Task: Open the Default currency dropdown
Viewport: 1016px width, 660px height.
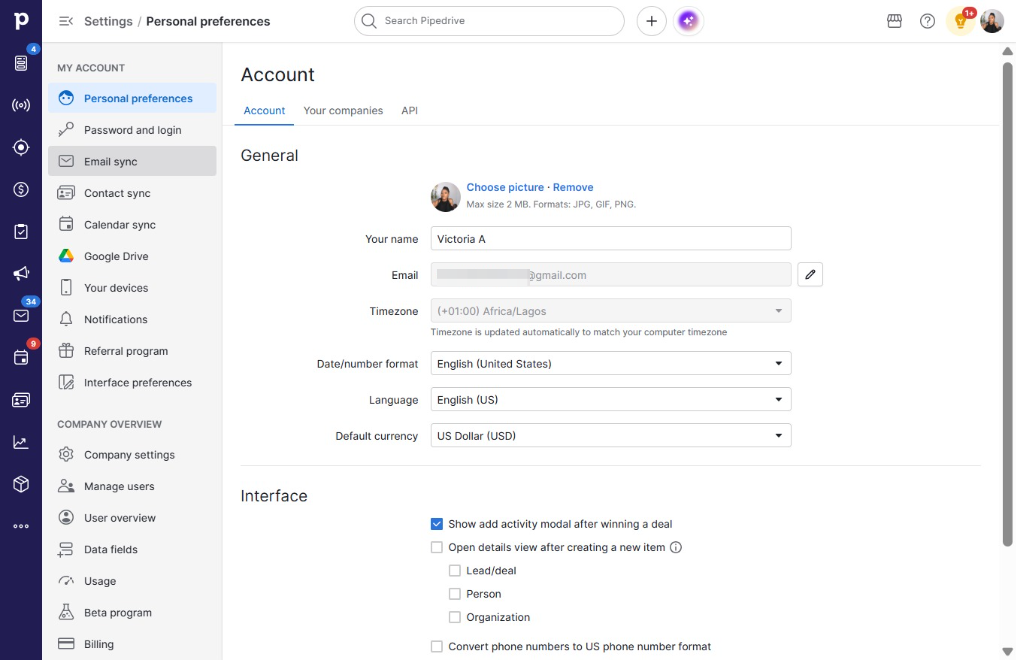Action: 610,436
